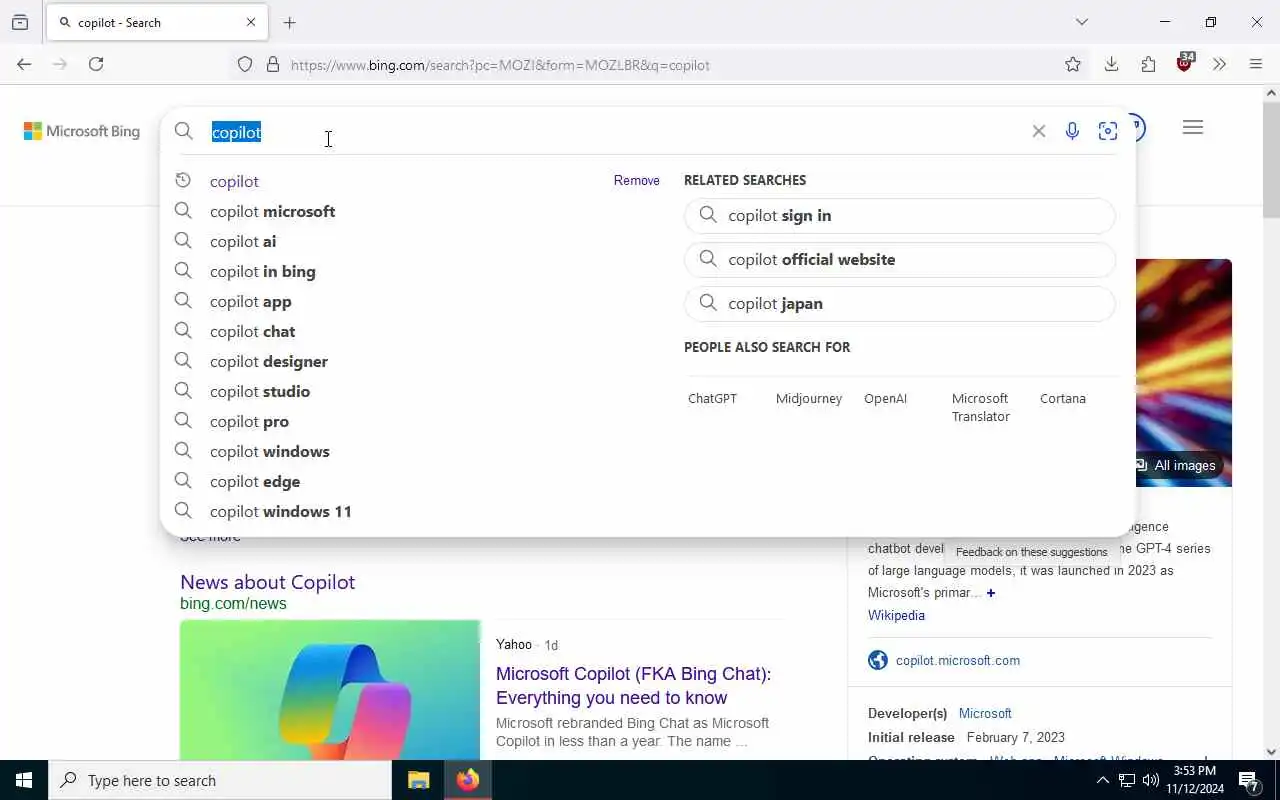Open 'News about Copilot' heading link
The width and height of the screenshot is (1280, 800).
(267, 582)
